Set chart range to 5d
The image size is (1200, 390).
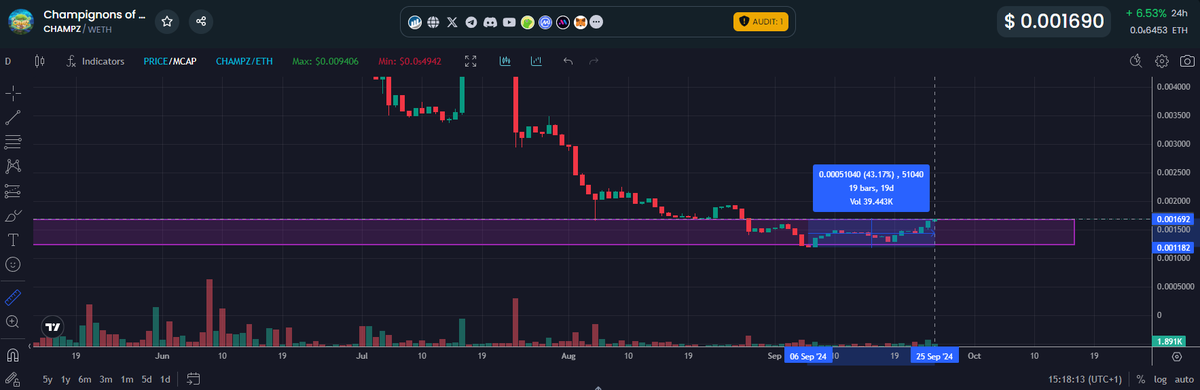click(146, 379)
